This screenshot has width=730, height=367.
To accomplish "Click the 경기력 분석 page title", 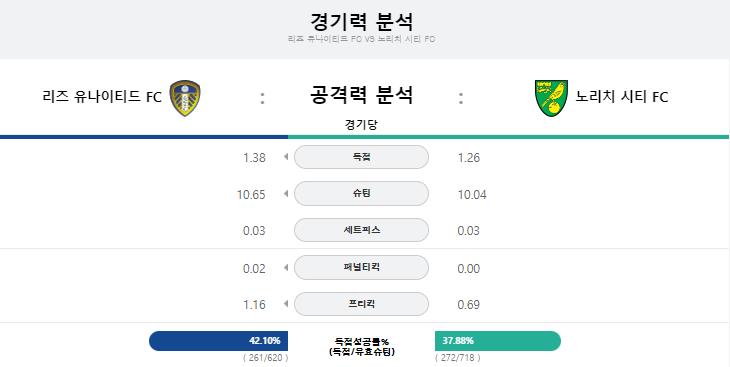I will tap(361, 21).
